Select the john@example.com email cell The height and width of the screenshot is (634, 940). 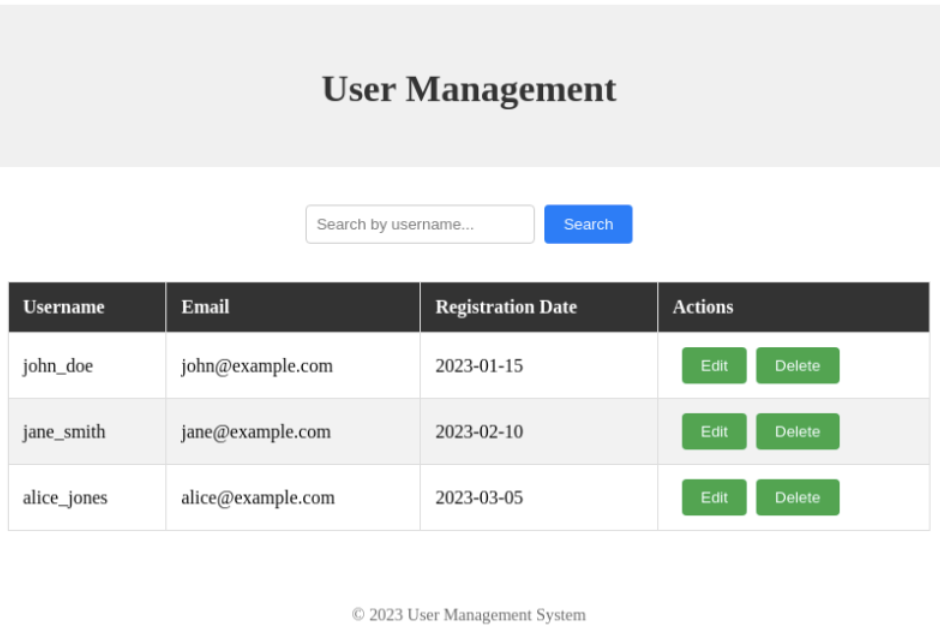[x=257, y=366]
